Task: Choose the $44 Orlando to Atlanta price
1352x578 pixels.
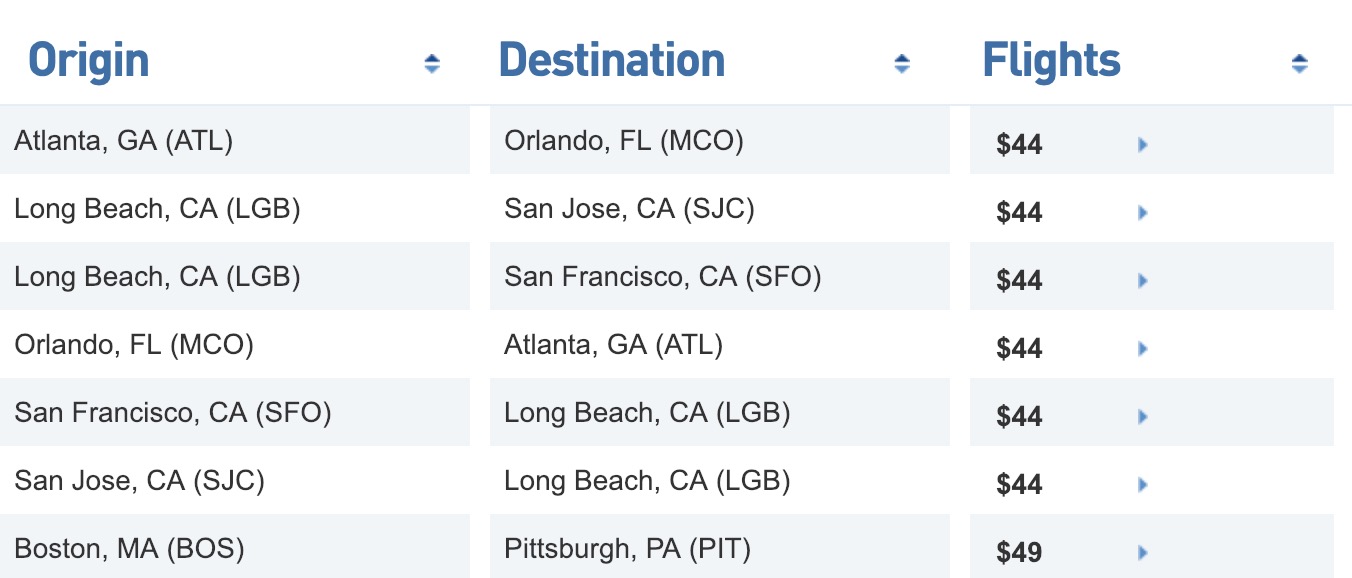Action: click(x=1019, y=349)
